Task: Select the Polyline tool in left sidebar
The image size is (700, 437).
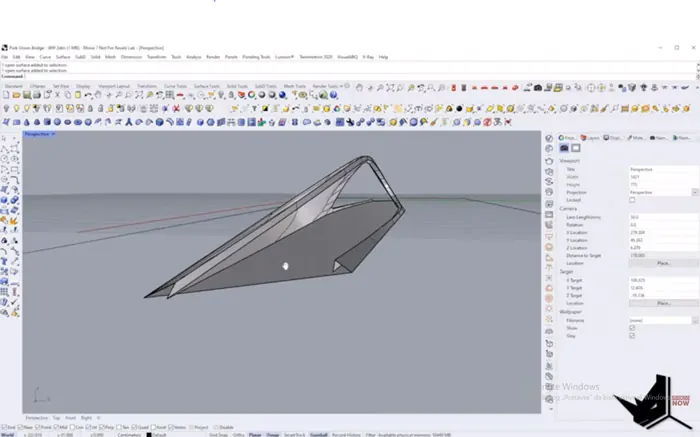Action: (4, 150)
